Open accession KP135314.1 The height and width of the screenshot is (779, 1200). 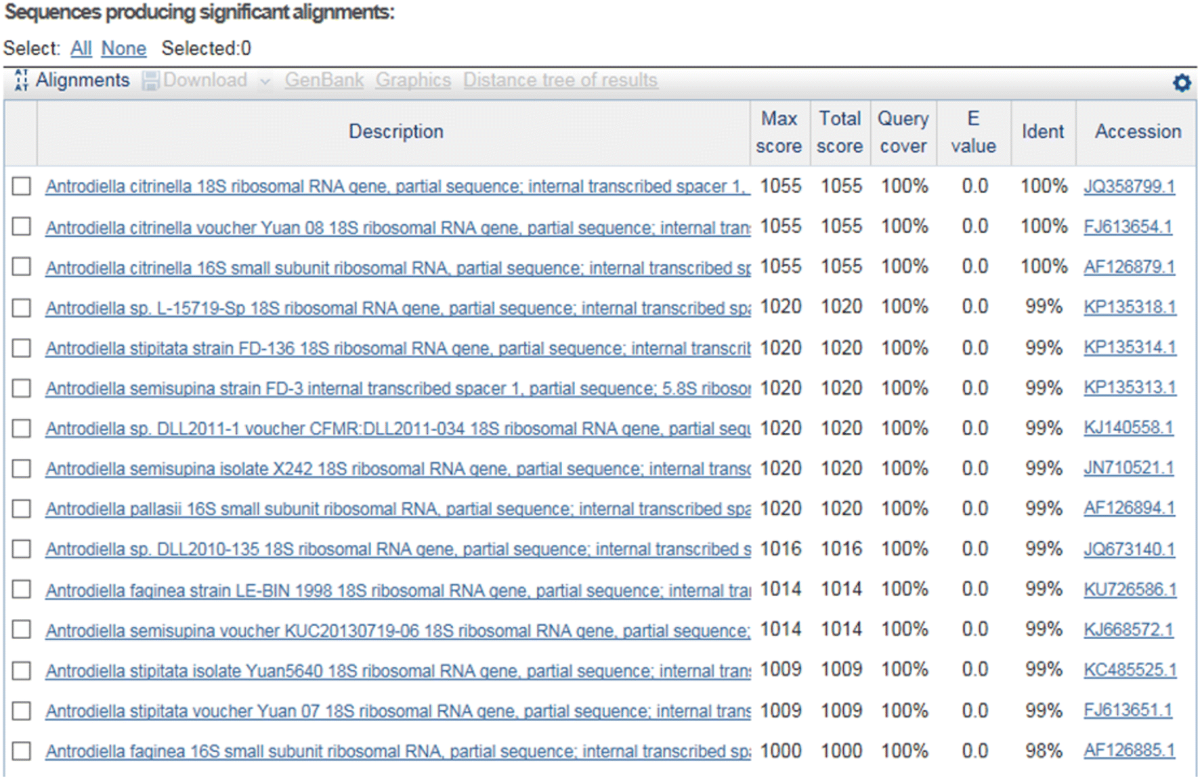coord(1130,348)
